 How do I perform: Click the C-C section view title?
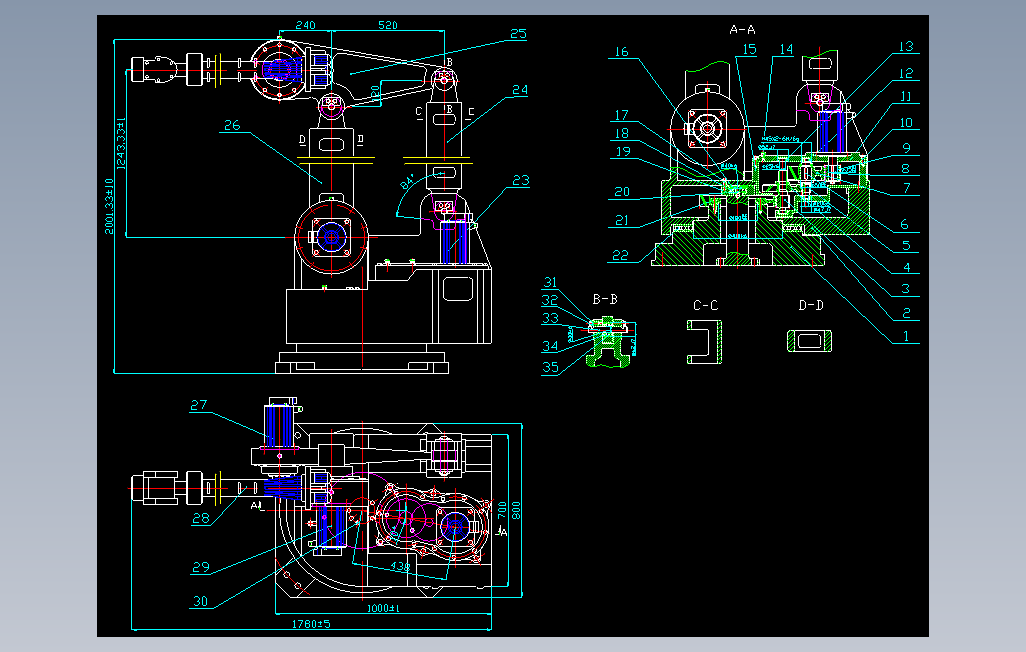(x=705, y=305)
